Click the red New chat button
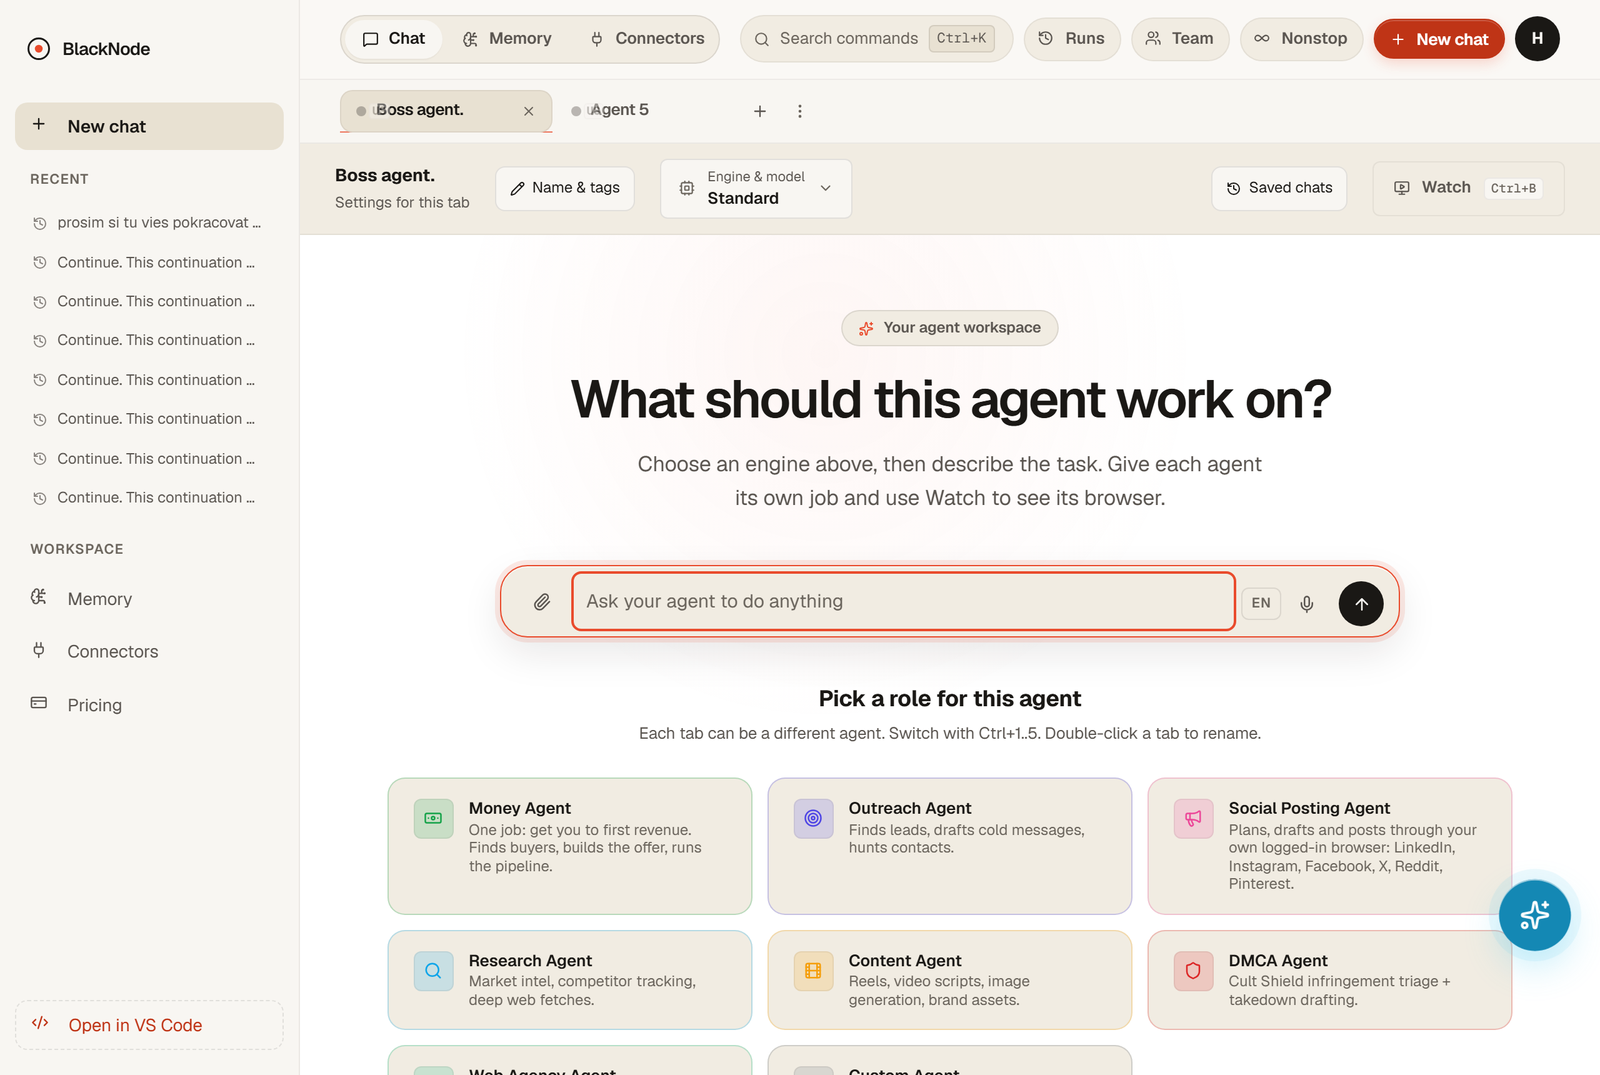The width and height of the screenshot is (1600, 1075). (1439, 39)
